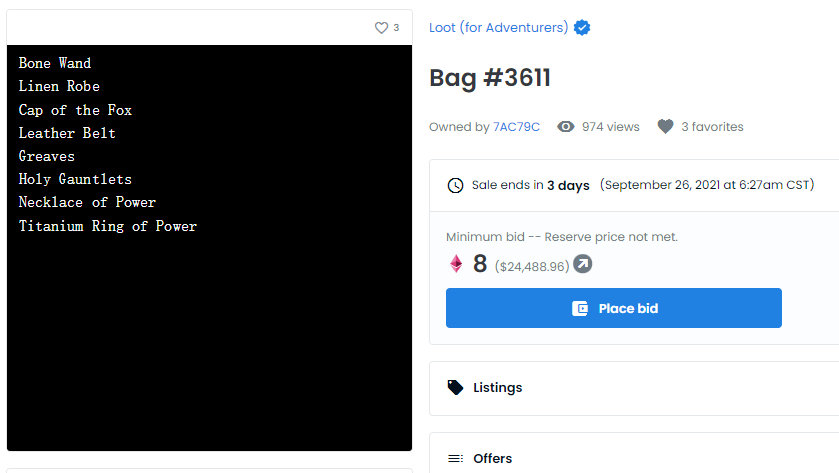Screen dimensions: 839x473
Task: Click the filled heart favorites icon
Action: coord(665,127)
